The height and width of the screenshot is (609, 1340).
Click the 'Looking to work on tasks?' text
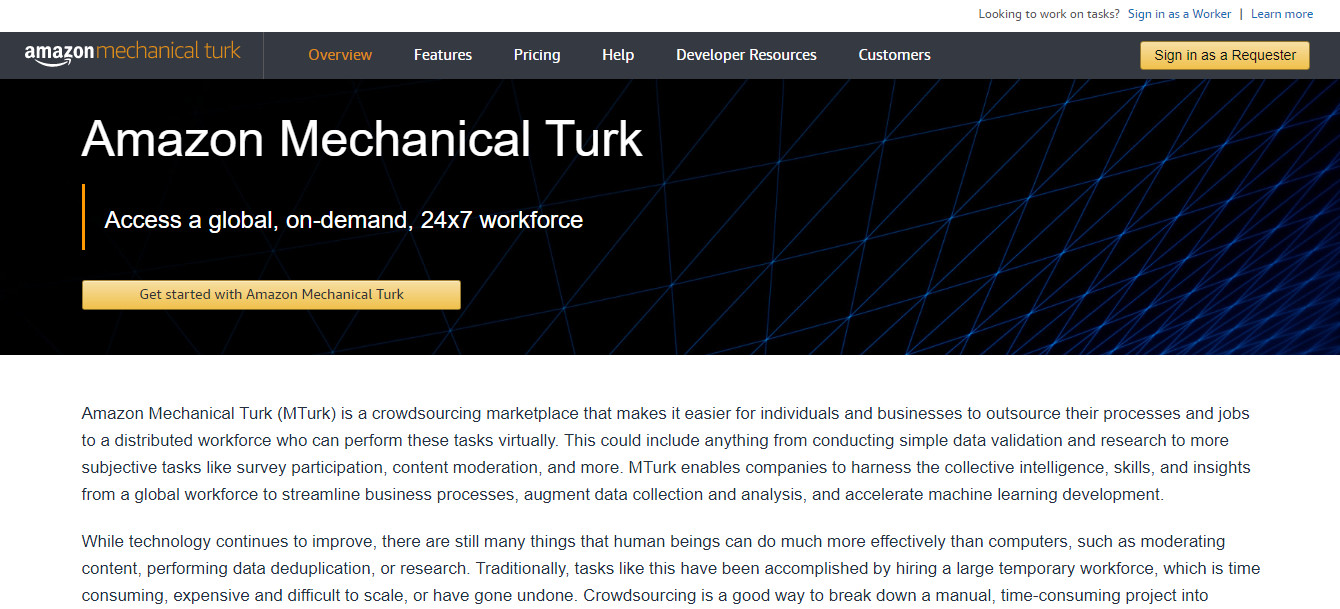1049,14
